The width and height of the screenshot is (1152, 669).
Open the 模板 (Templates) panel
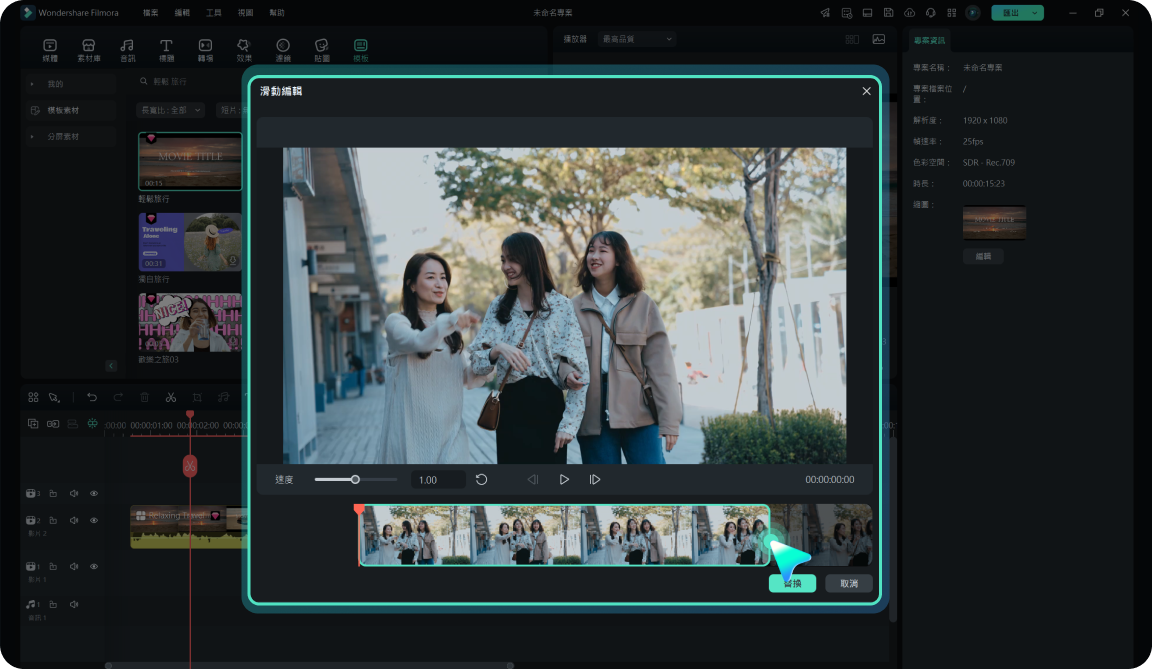361,49
